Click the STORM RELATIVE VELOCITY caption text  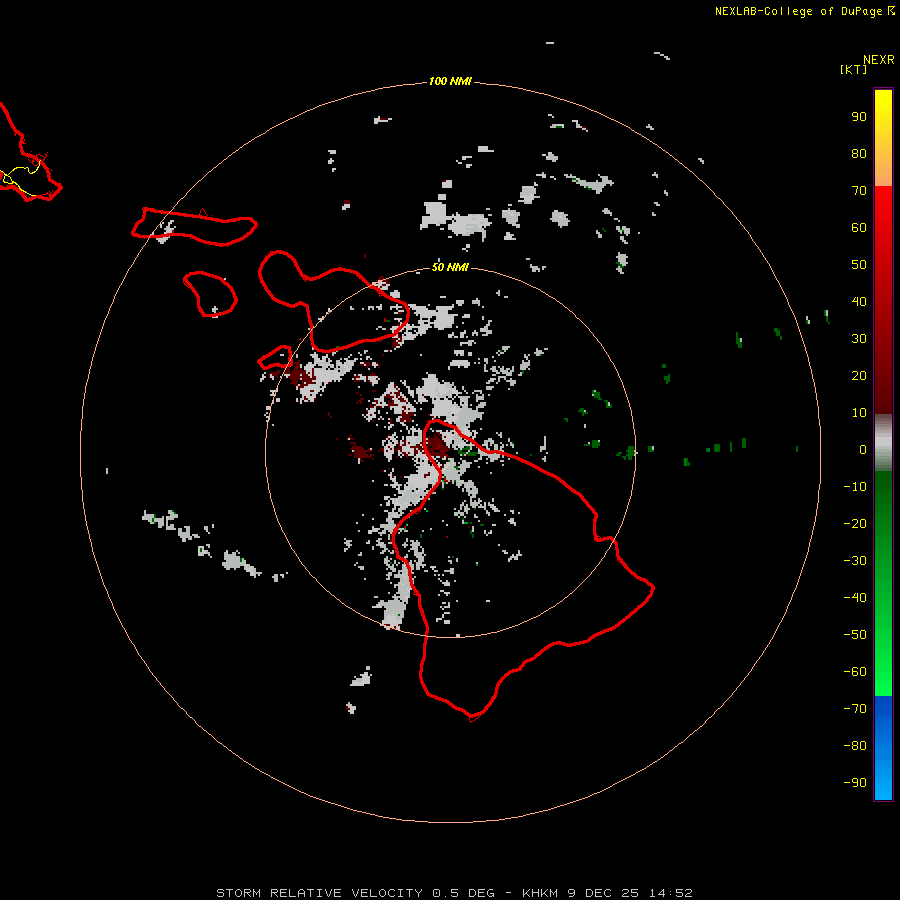(320, 893)
